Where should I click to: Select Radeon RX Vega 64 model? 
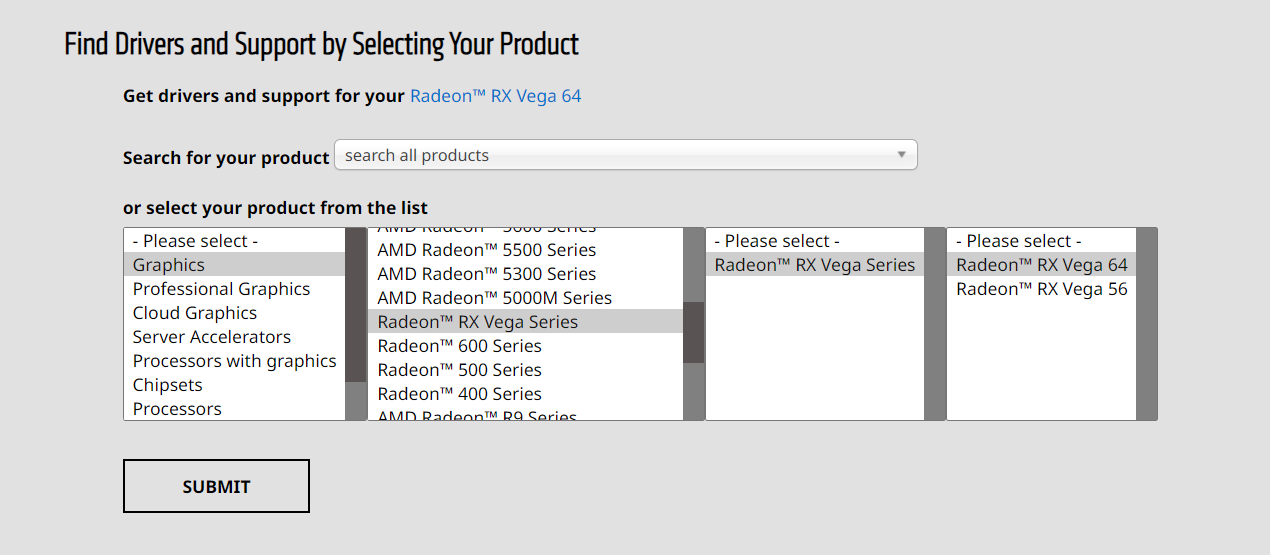coord(1041,265)
